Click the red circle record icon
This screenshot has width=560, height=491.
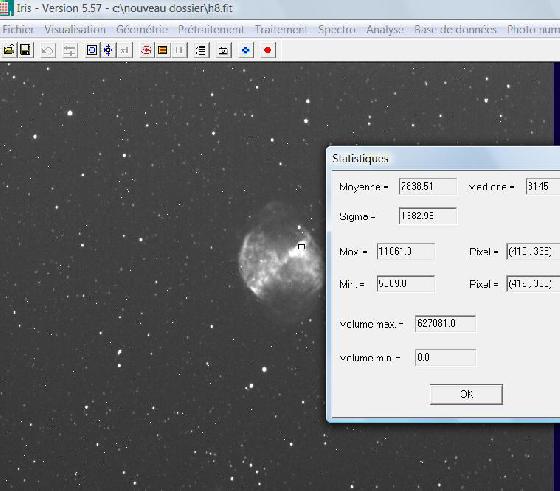tap(268, 50)
